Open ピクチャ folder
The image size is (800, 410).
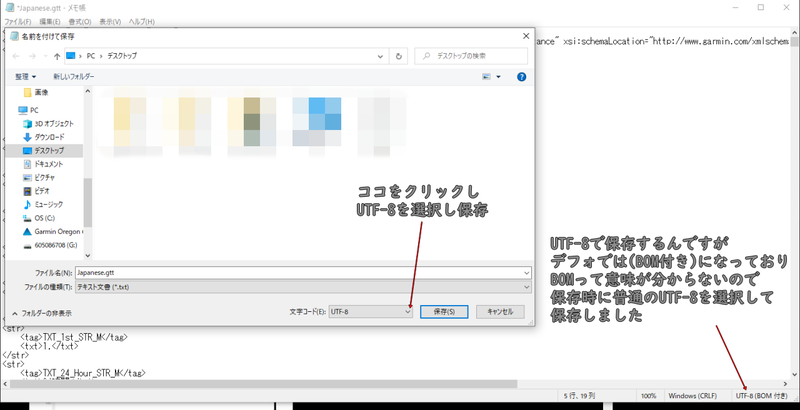coord(39,177)
